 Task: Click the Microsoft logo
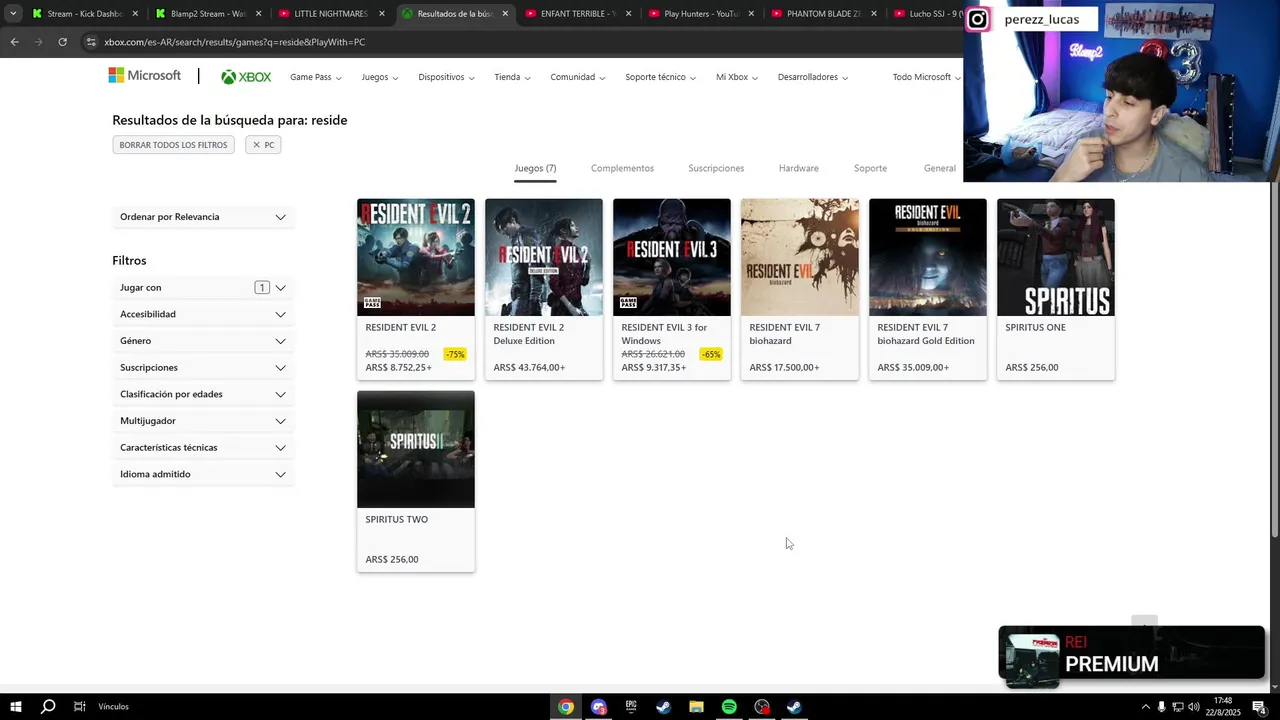[145, 75]
